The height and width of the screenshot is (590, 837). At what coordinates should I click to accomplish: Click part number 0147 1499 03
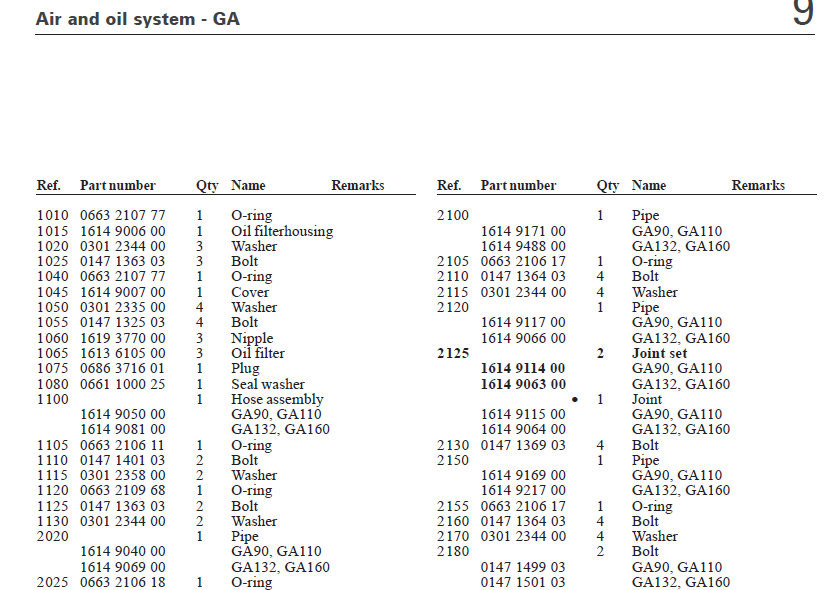[x=523, y=567]
